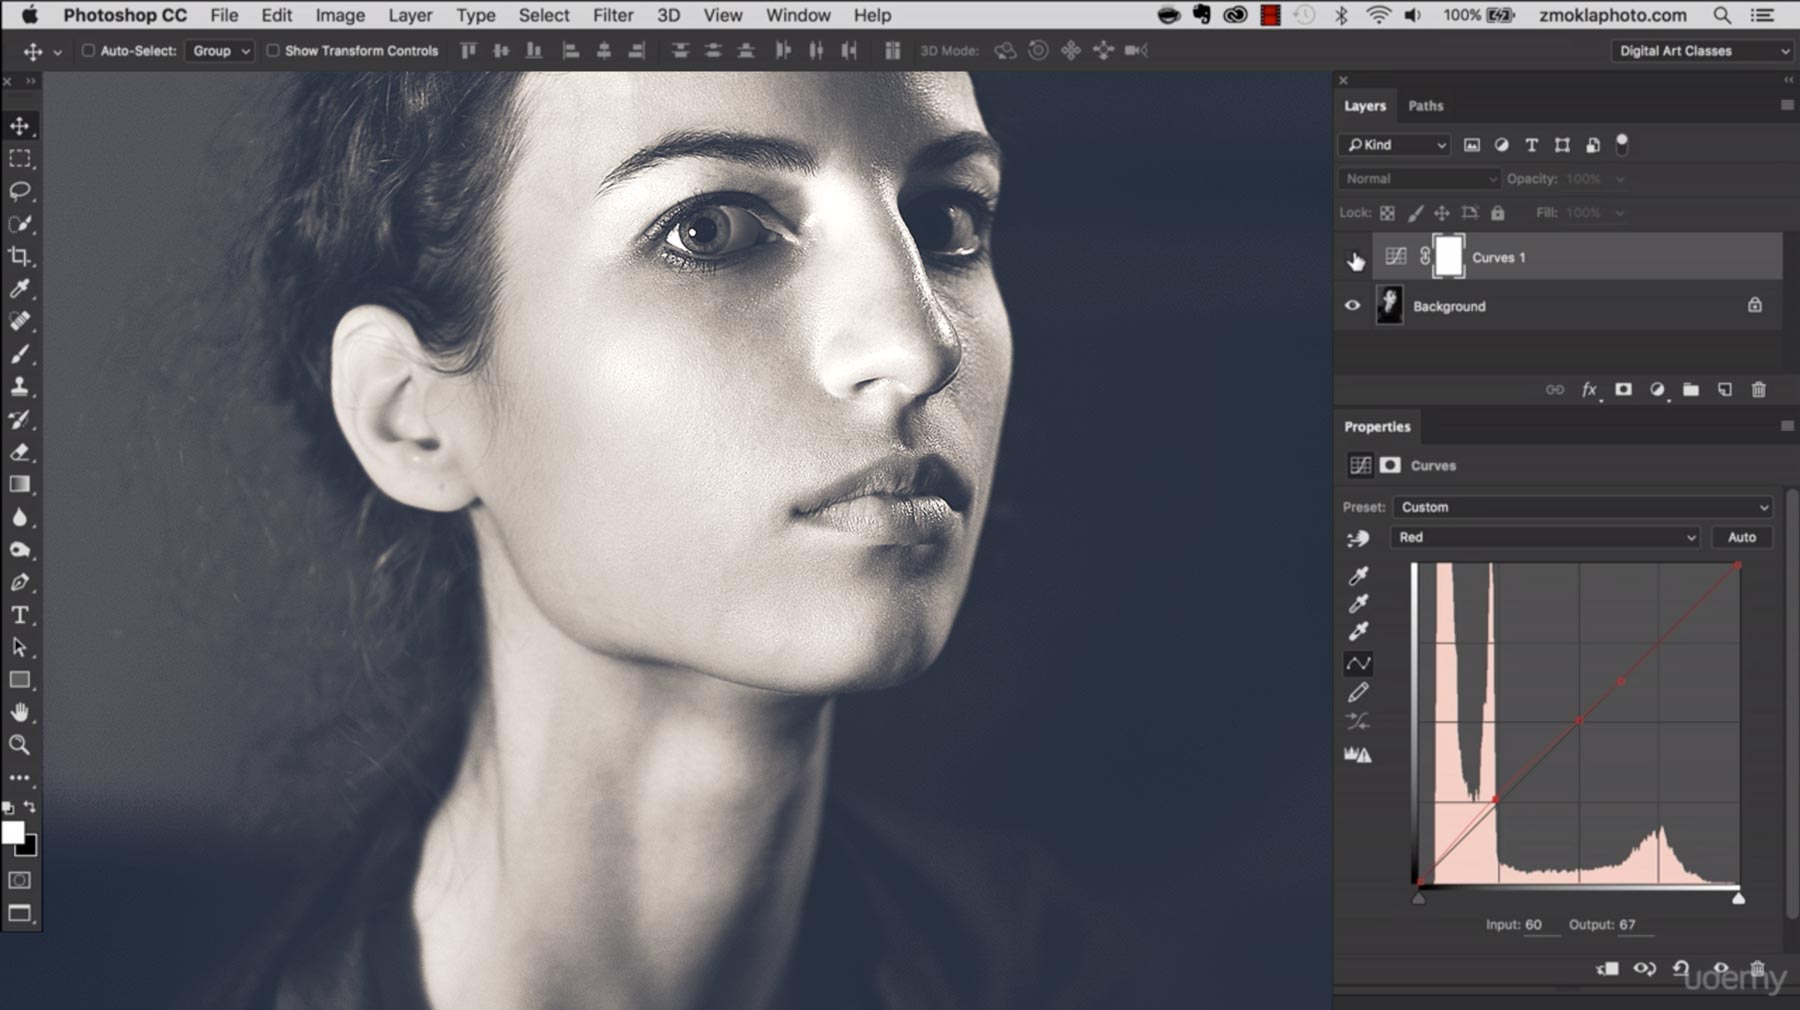Select the Lasso tool
1800x1010 pixels.
[19, 191]
